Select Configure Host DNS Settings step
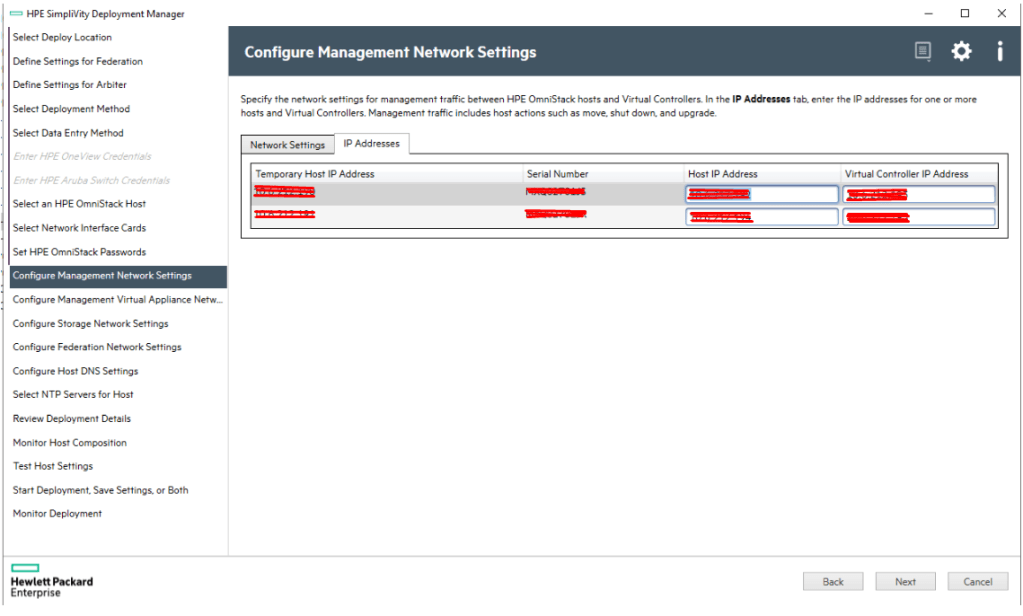1023x616 pixels. (75, 371)
